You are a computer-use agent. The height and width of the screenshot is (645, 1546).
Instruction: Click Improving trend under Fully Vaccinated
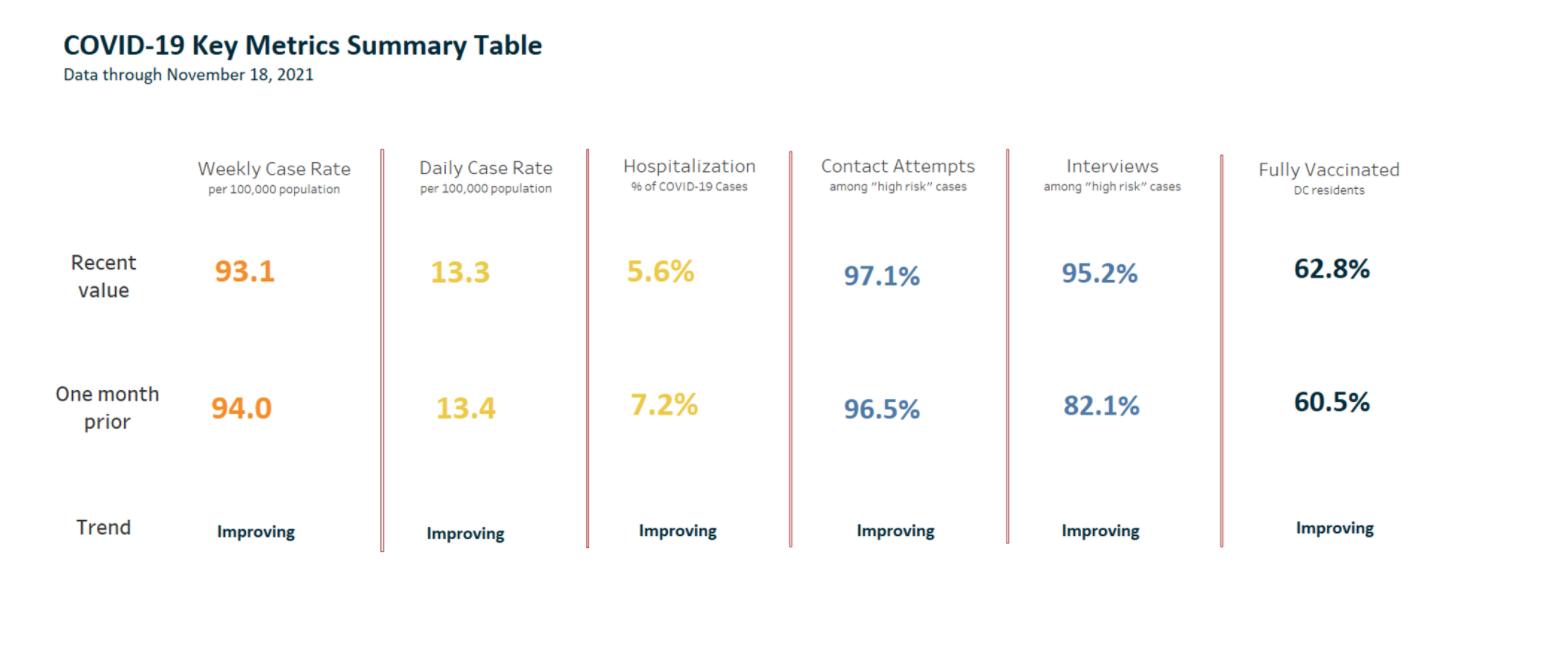pyautogui.click(x=1334, y=528)
